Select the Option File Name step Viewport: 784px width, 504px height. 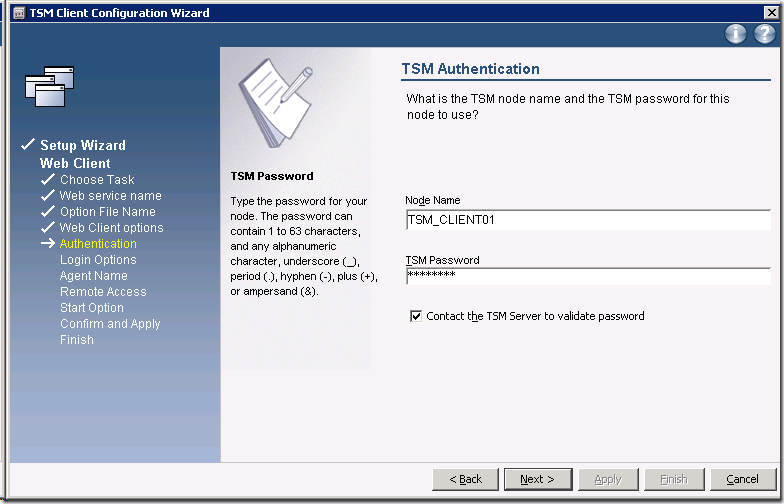click(107, 212)
